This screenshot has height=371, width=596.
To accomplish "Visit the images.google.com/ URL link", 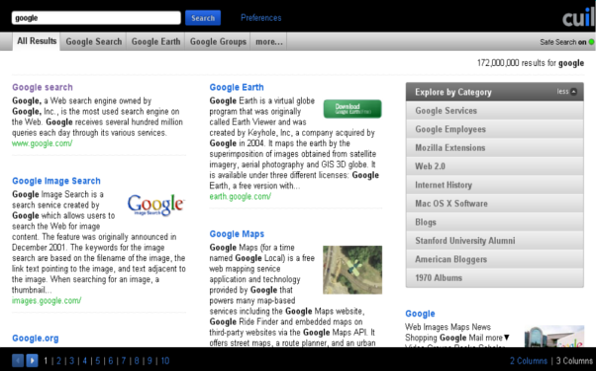I will (46, 301).
